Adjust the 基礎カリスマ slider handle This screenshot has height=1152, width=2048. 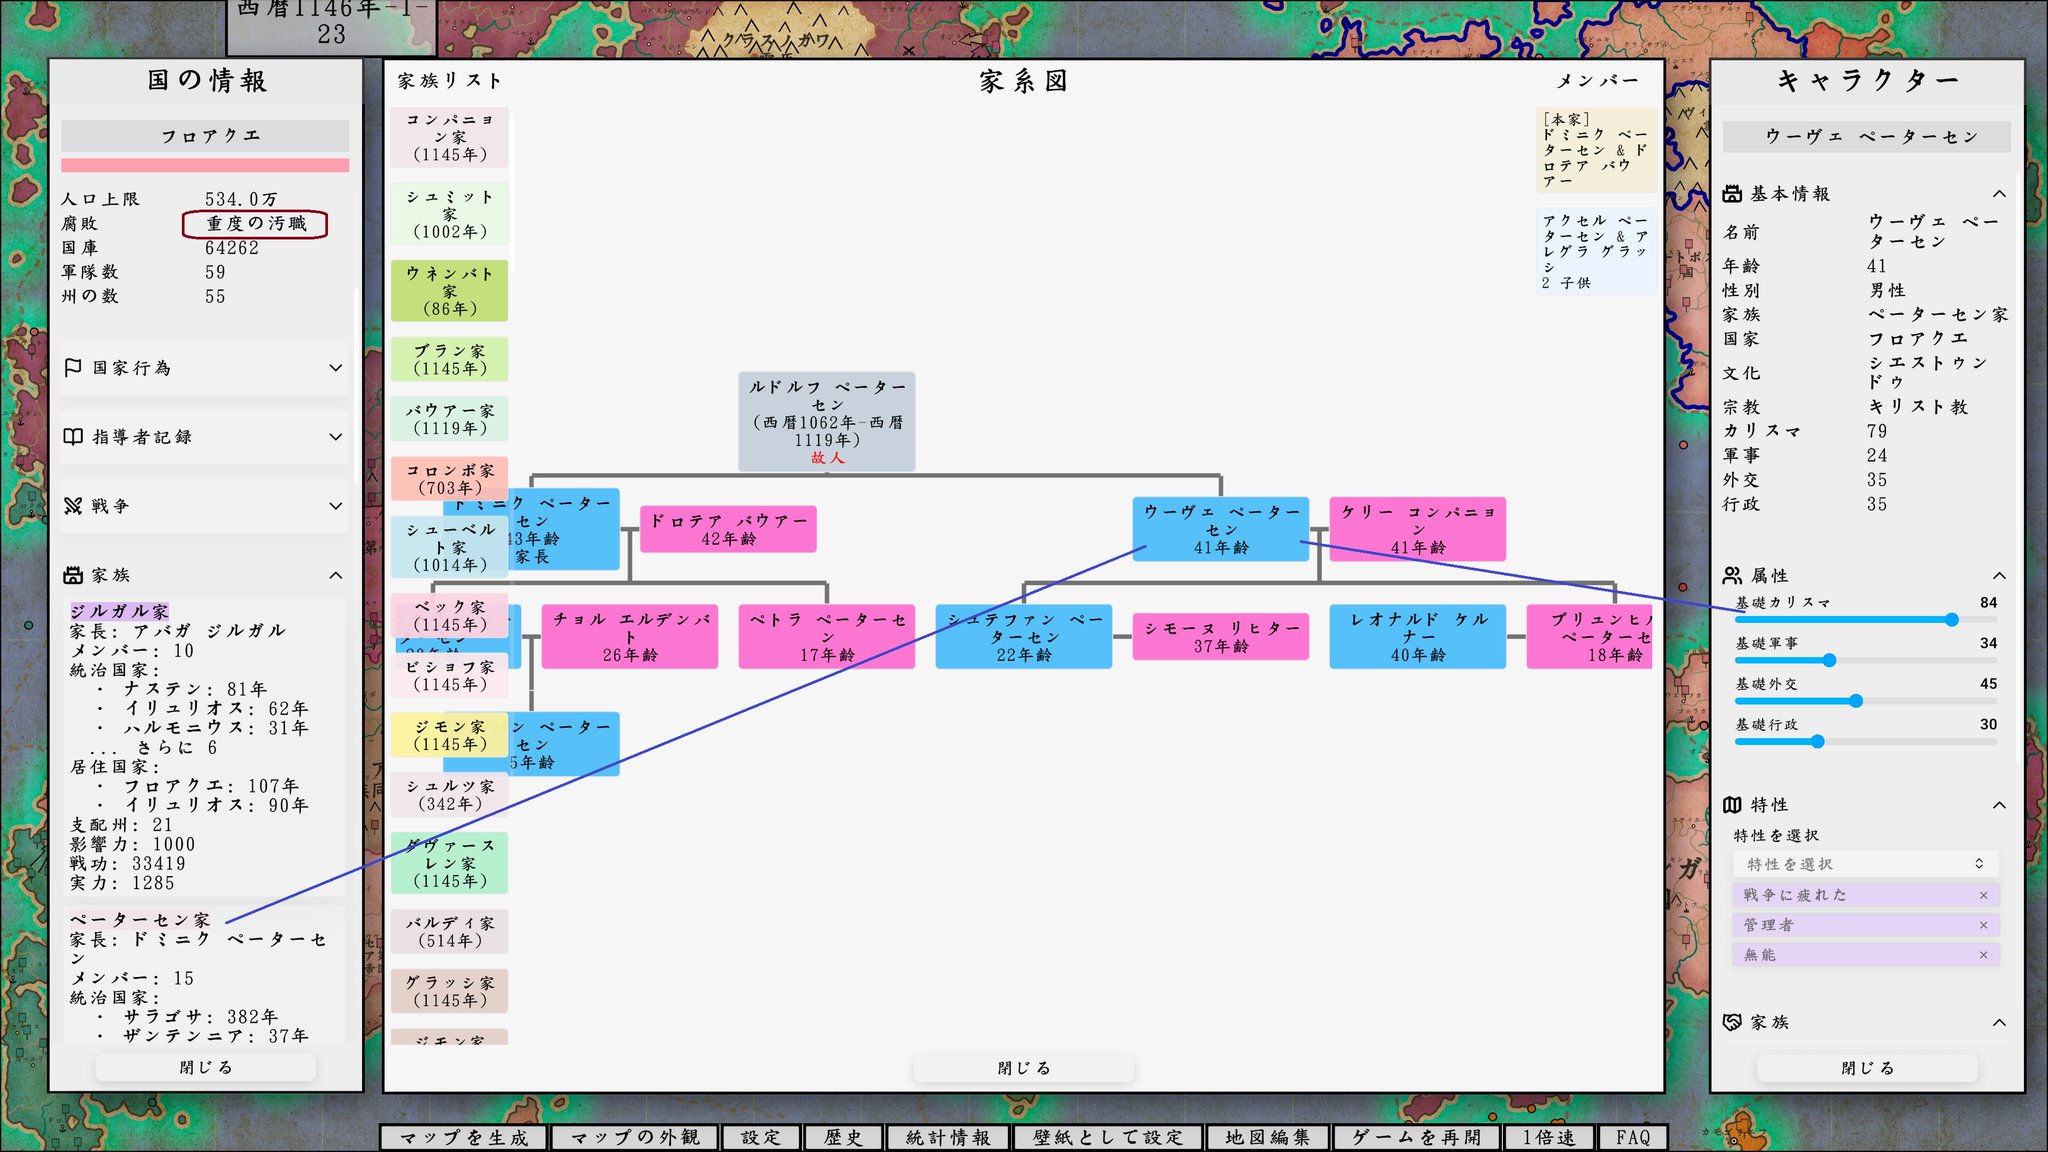[x=1952, y=620]
